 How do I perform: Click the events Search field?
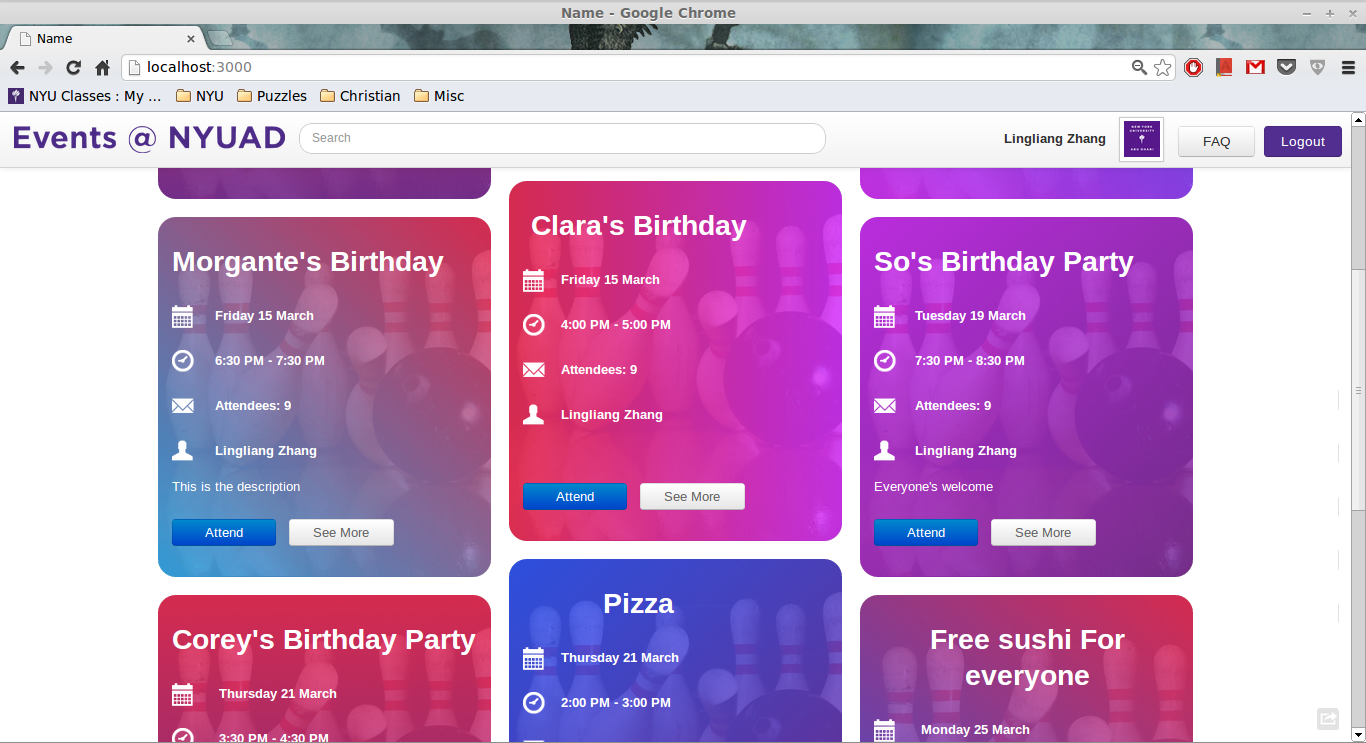pyautogui.click(x=562, y=138)
